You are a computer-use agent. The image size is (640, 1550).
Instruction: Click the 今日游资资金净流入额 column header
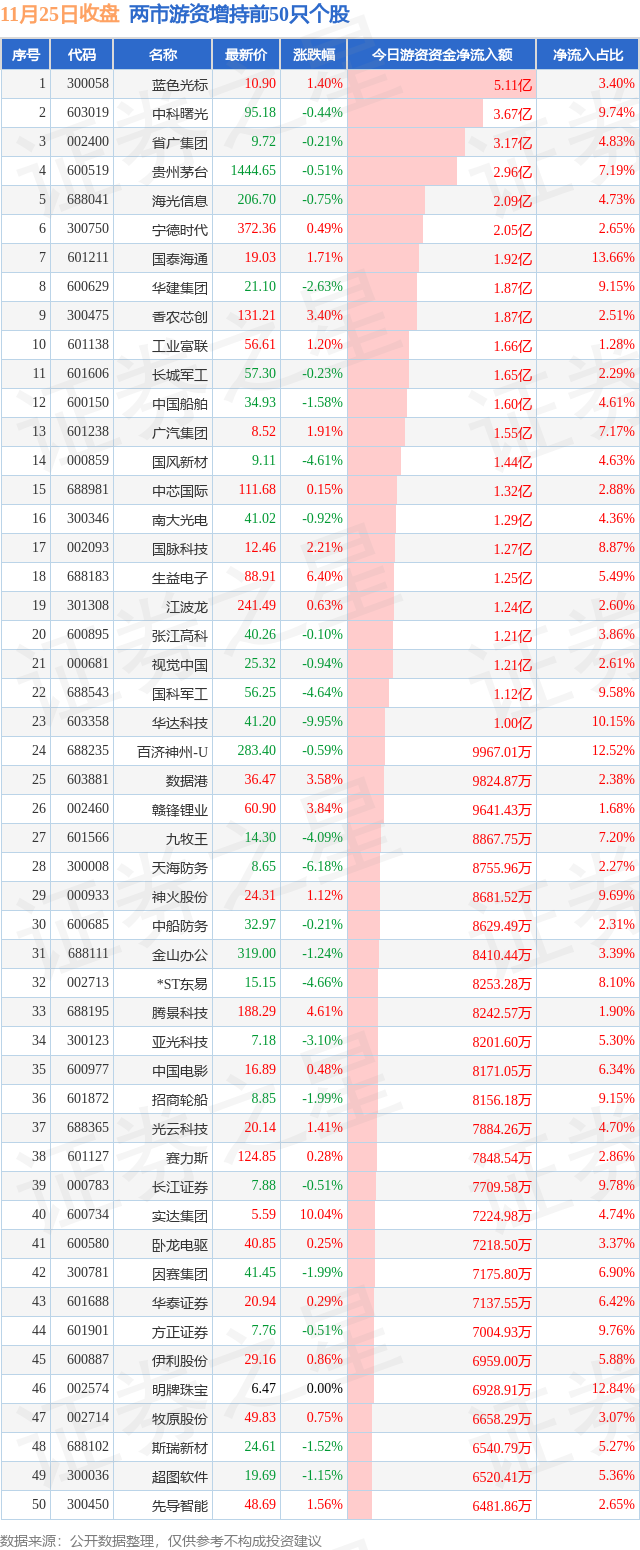(441, 55)
